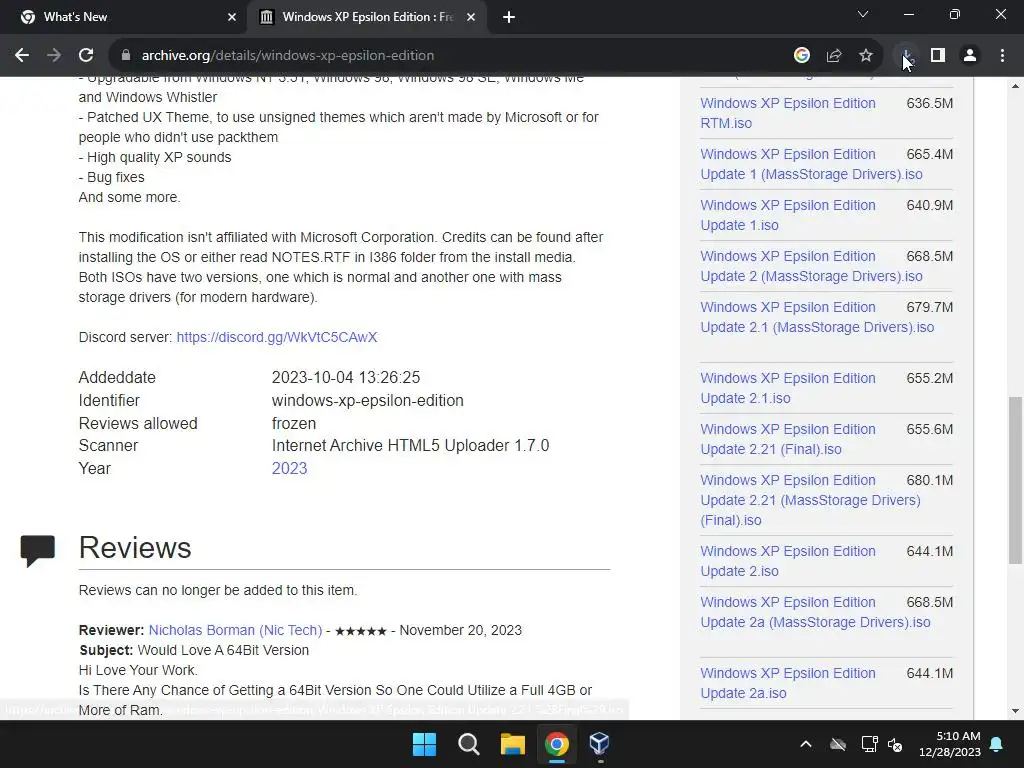Download Epsilon Edition Update 2.iso
The height and width of the screenshot is (768, 1024).
[x=788, y=561]
